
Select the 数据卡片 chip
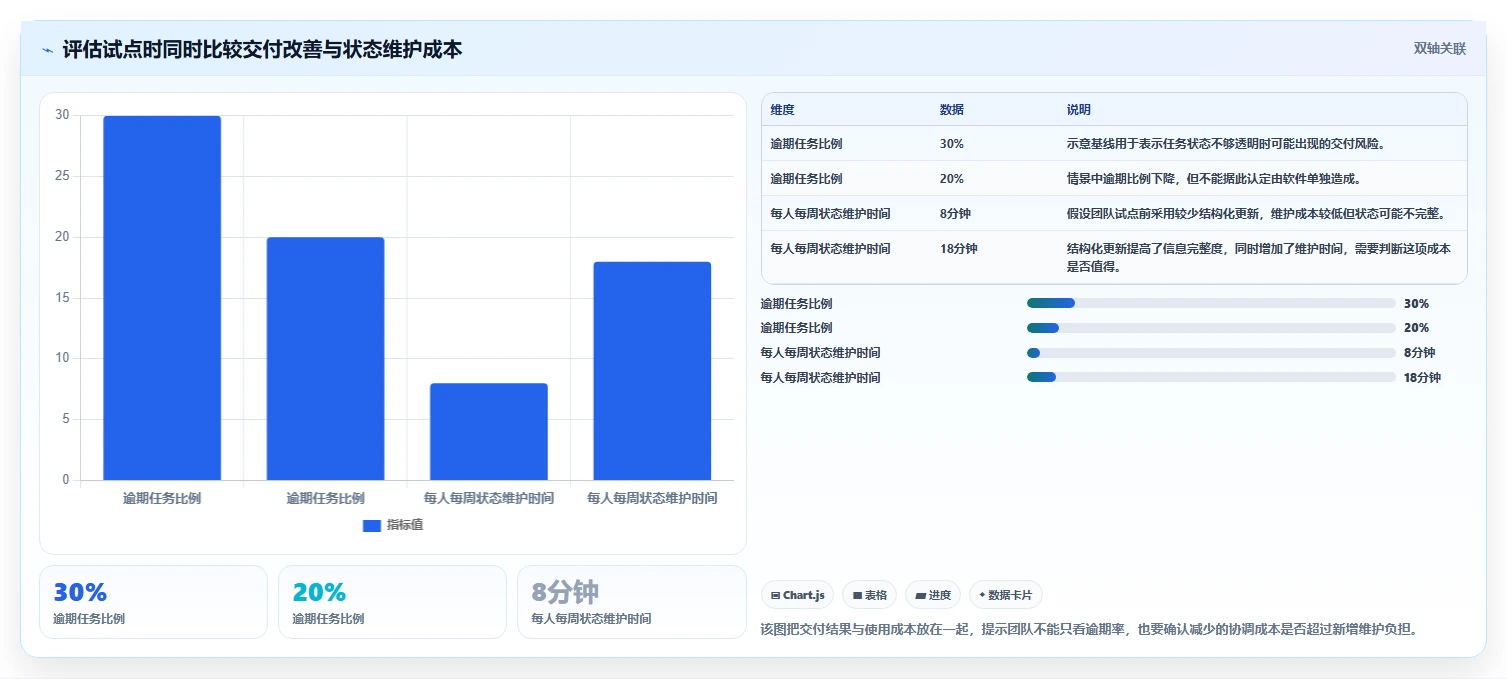pos(1006,595)
